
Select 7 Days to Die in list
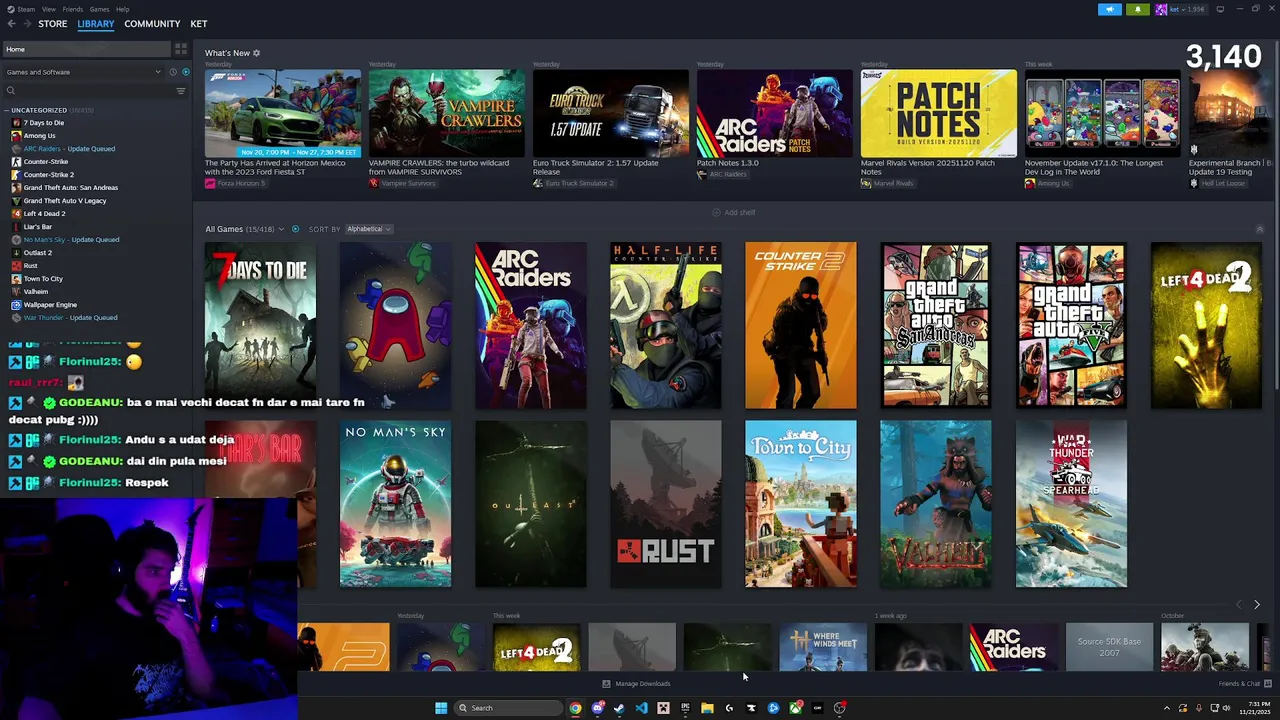pos(43,123)
